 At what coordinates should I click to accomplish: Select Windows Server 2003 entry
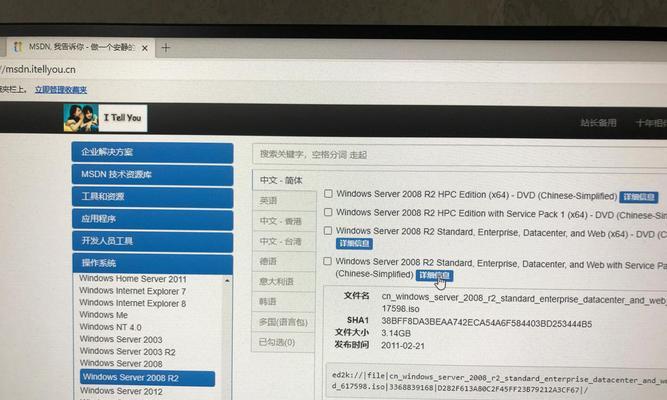tap(121, 339)
